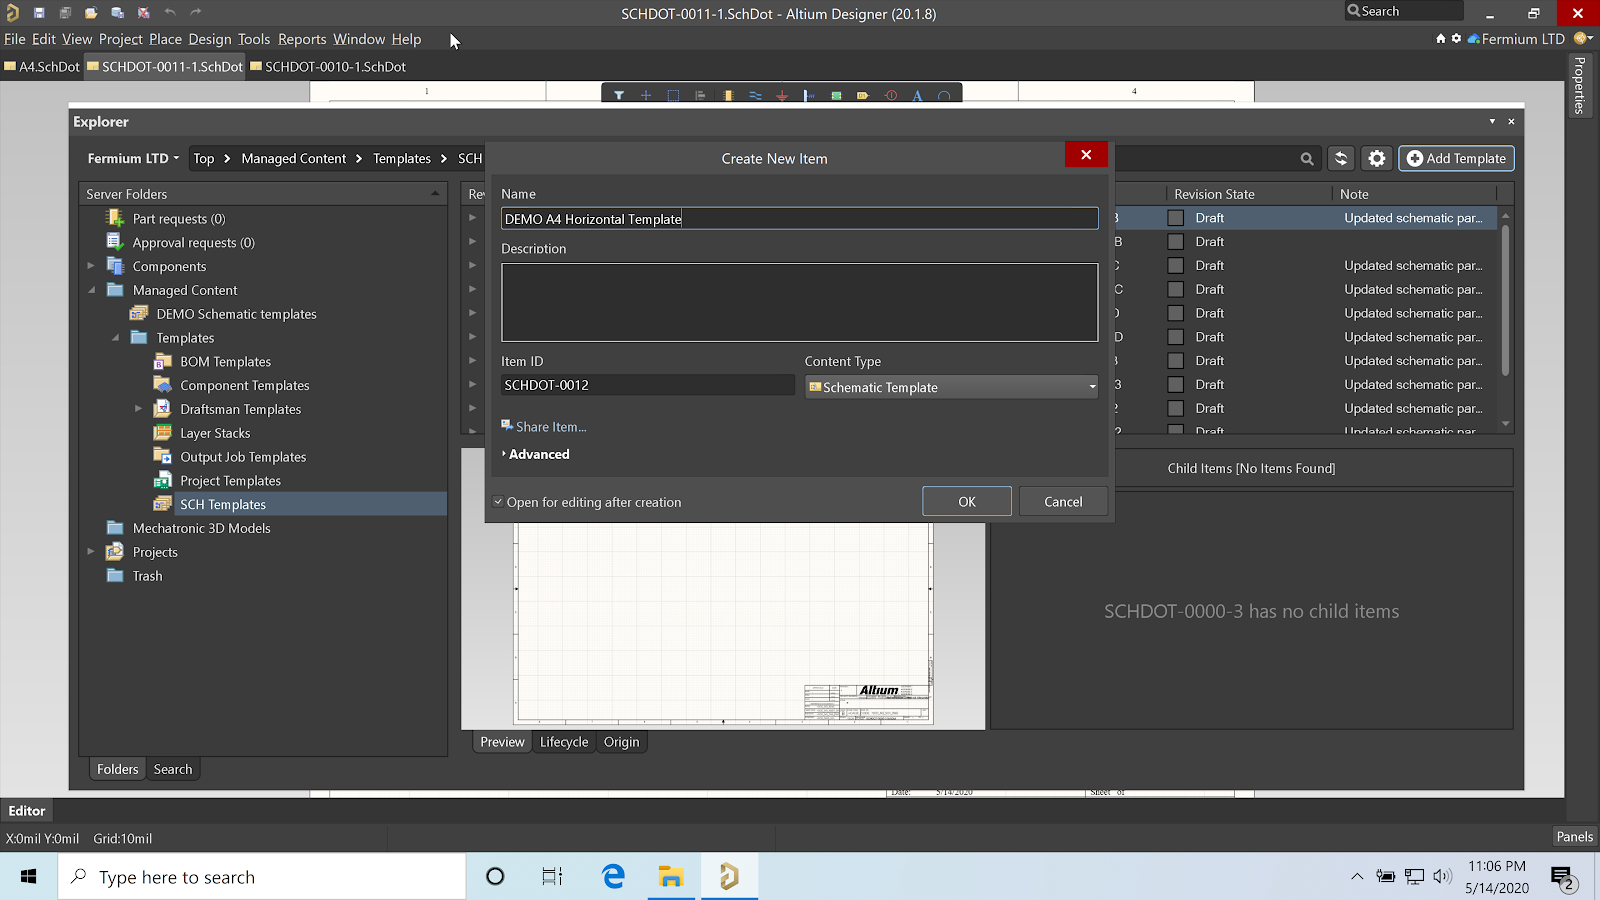Click the Description text area

pyautogui.click(x=799, y=303)
